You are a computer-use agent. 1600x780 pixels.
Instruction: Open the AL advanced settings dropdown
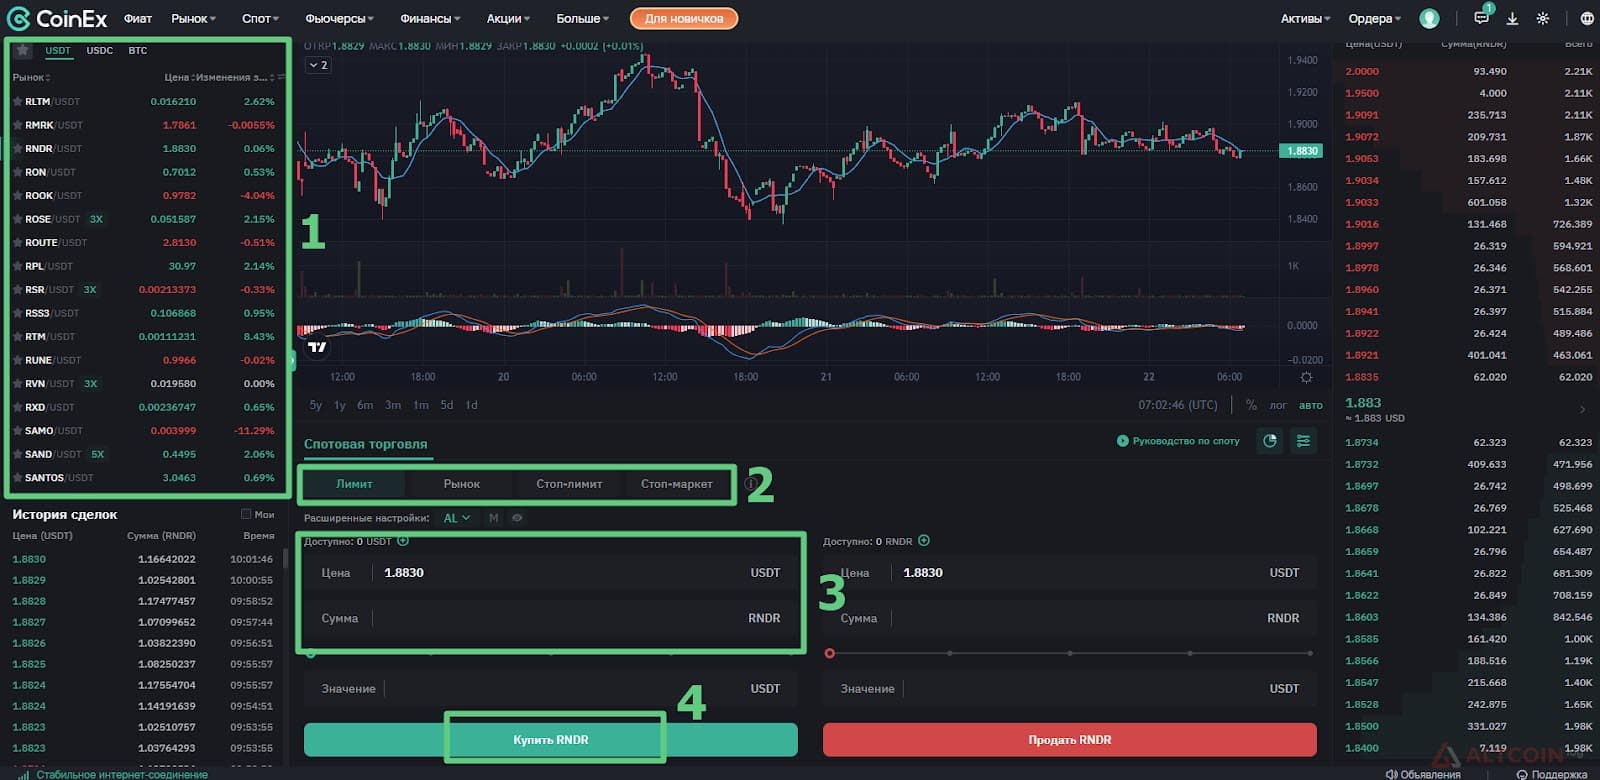456,518
